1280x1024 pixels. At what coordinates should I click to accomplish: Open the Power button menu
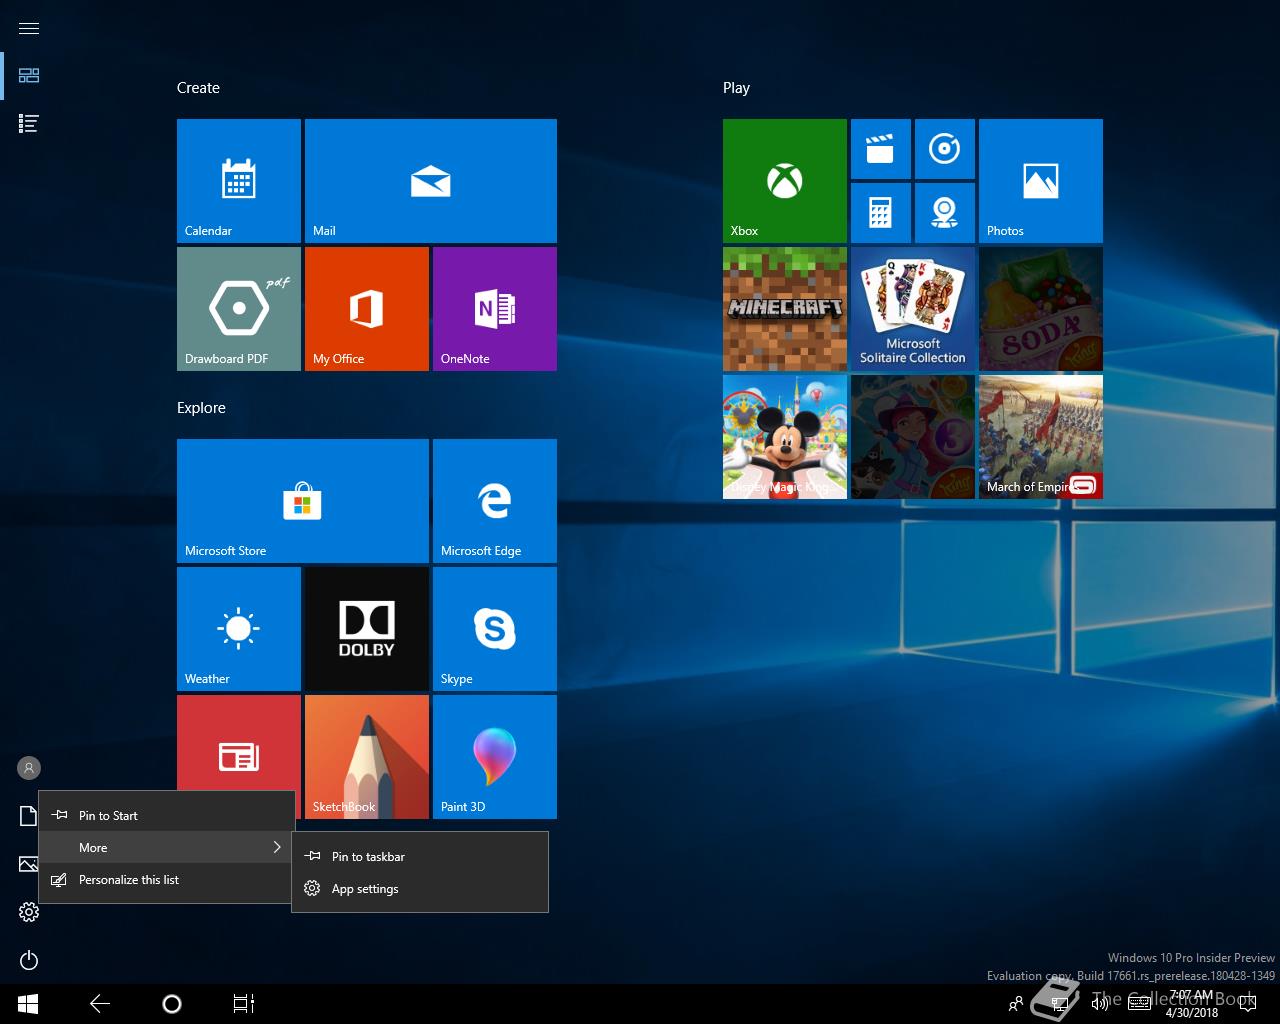pyautogui.click(x=29, y=960)
